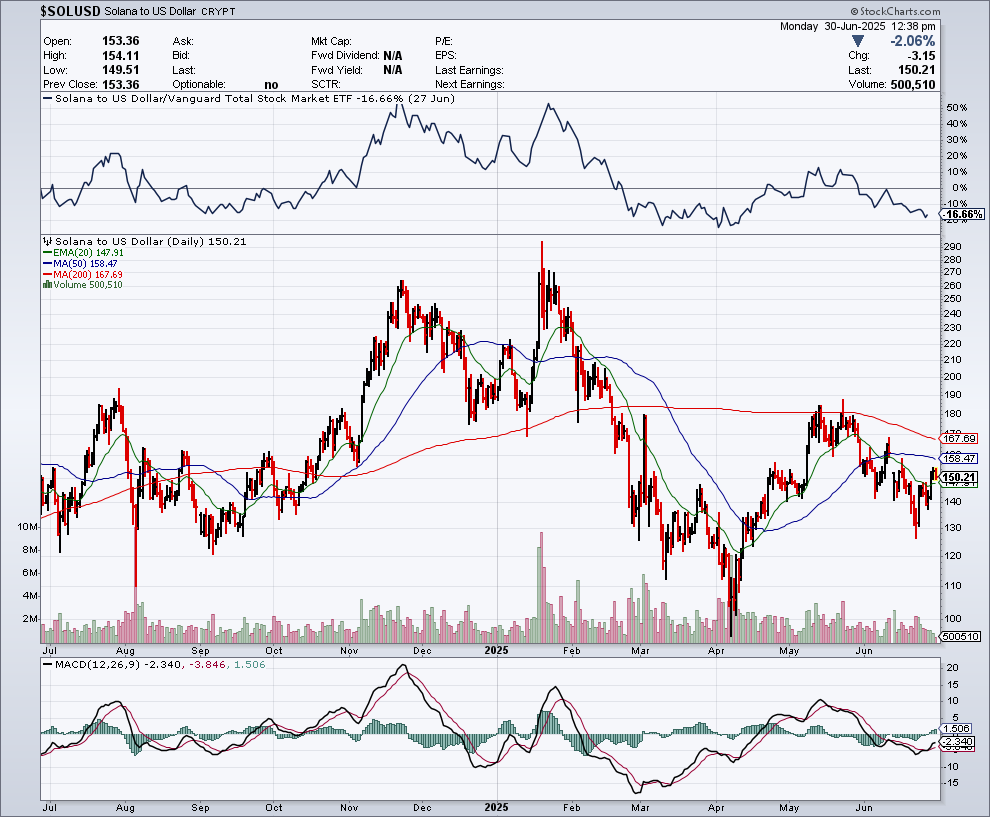Screen dimensions: 990x817
Task: Click the blue MA(50) line color key
Action: [x=47, y=263]
